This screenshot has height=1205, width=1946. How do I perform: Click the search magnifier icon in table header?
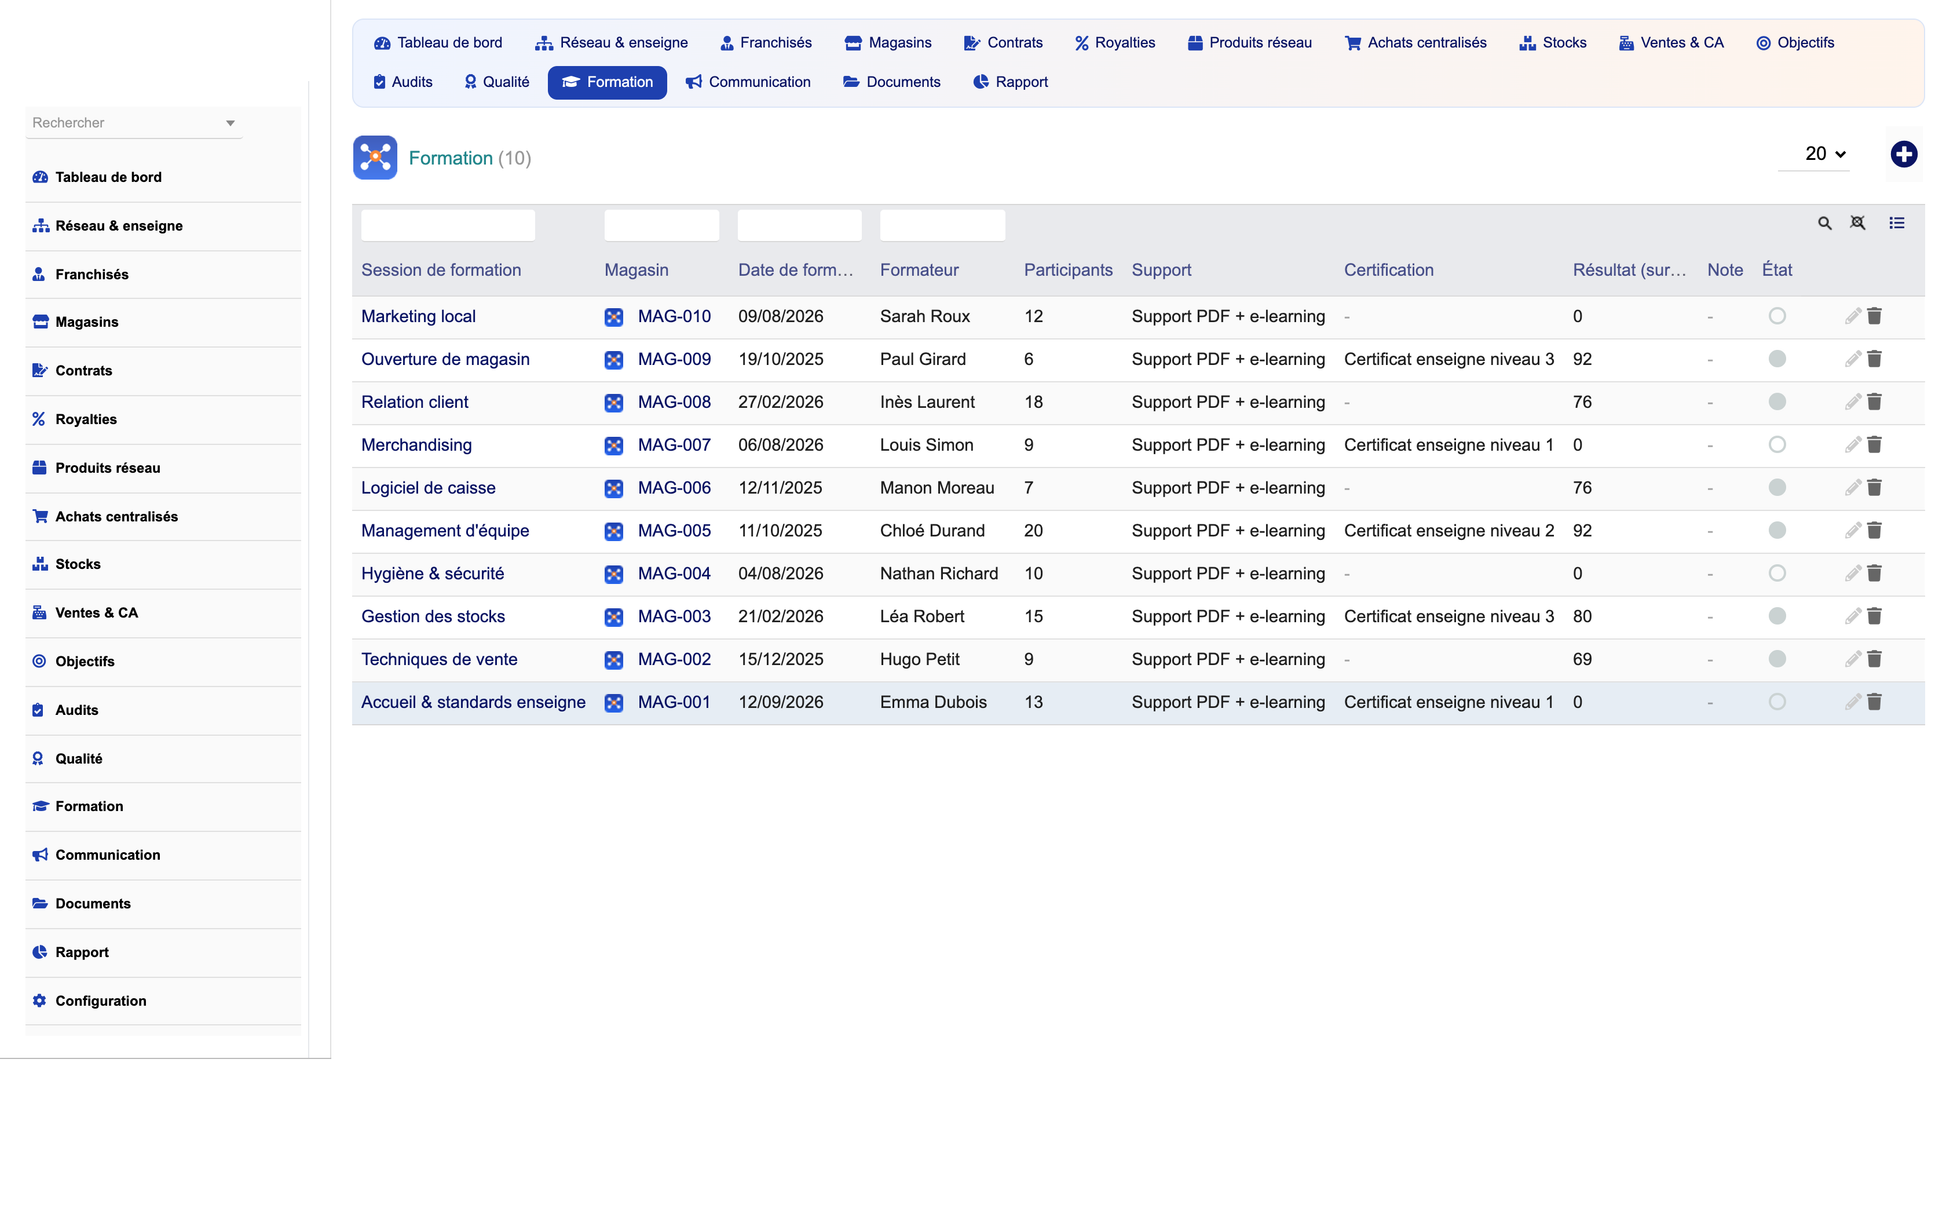click(1824, 223)
